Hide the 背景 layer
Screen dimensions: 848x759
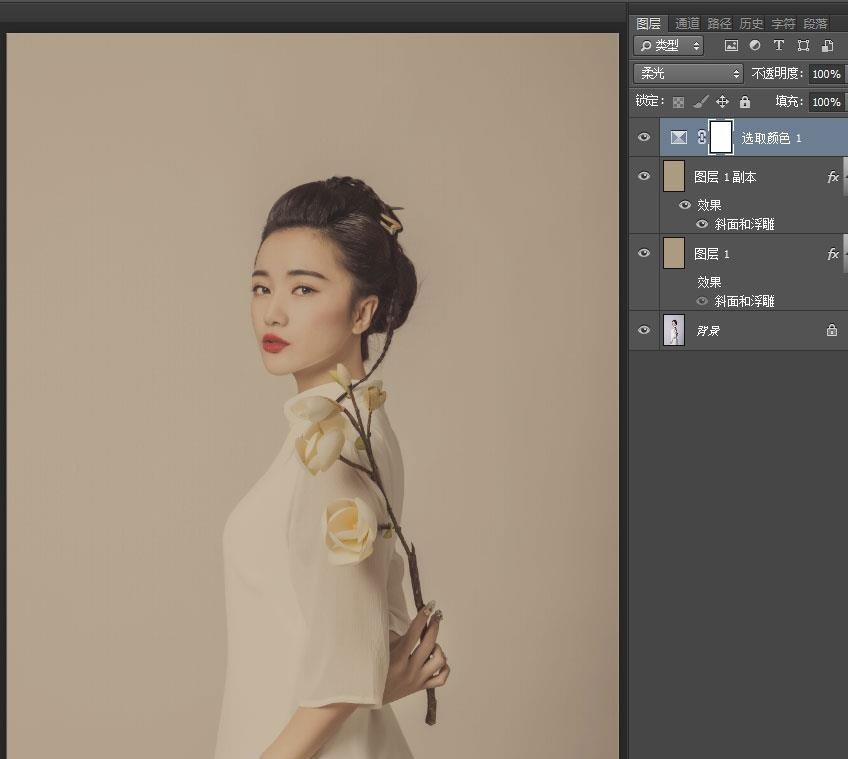(x=644, y=330)
